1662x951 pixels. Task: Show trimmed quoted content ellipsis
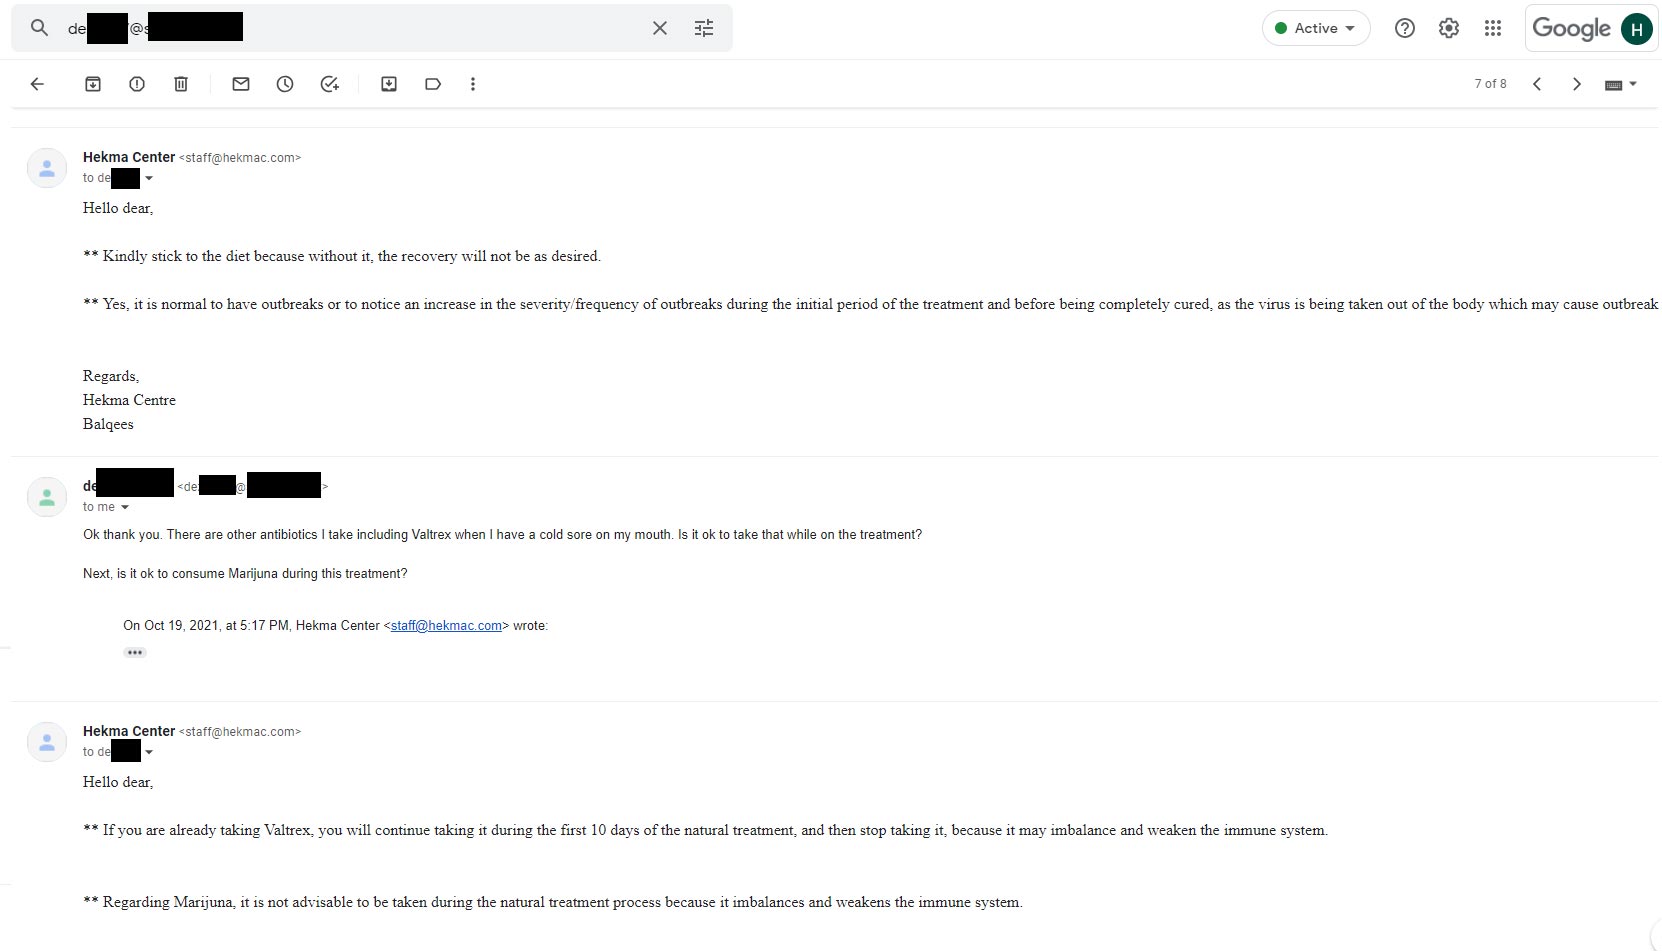pyautogui.click(x=135, y=652)
